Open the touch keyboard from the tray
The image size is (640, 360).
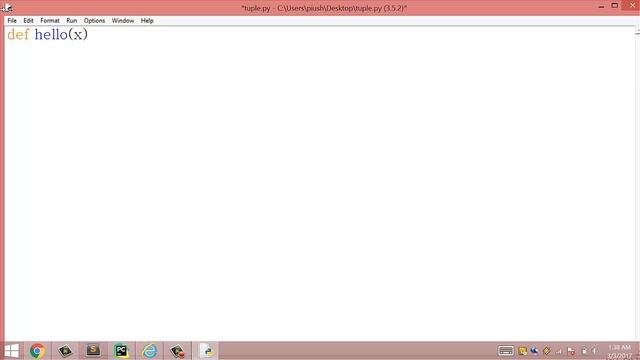[506, 351]
